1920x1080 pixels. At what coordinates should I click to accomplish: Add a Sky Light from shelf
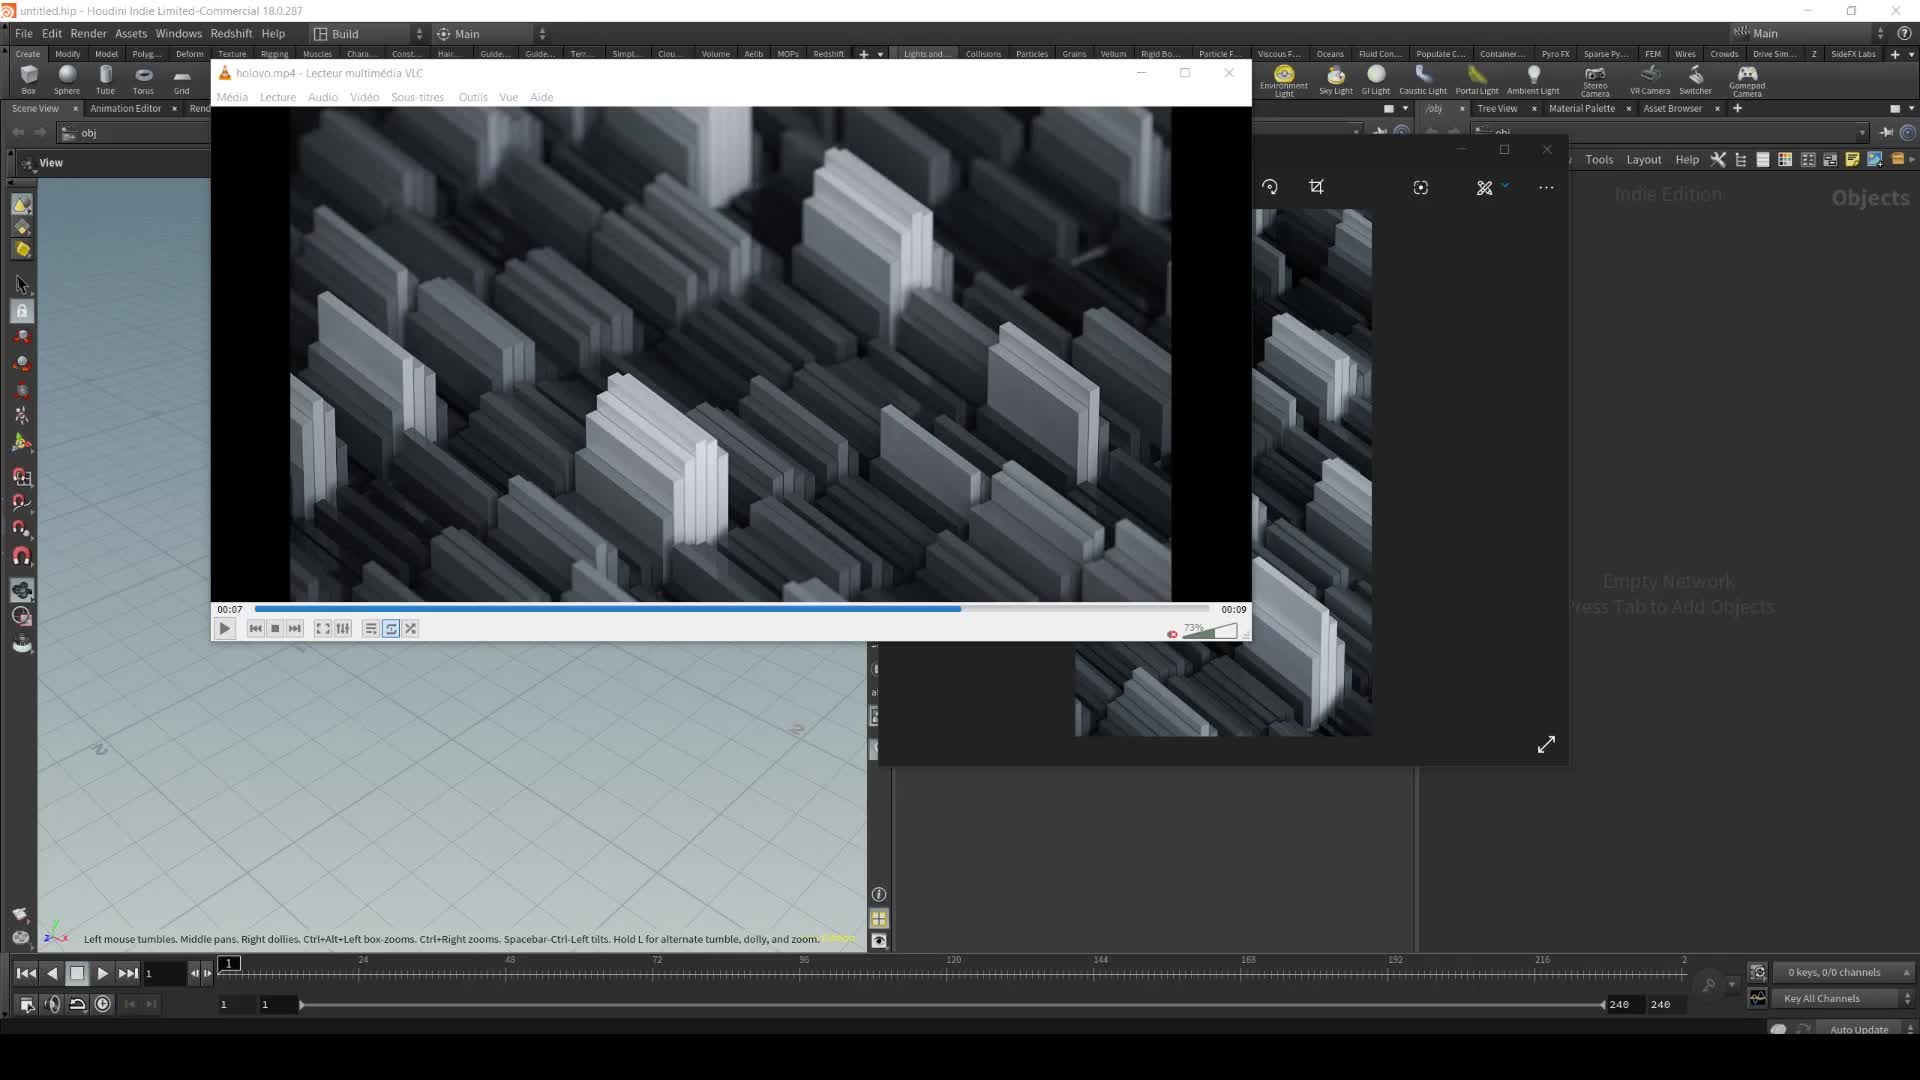click(1335, 77)
